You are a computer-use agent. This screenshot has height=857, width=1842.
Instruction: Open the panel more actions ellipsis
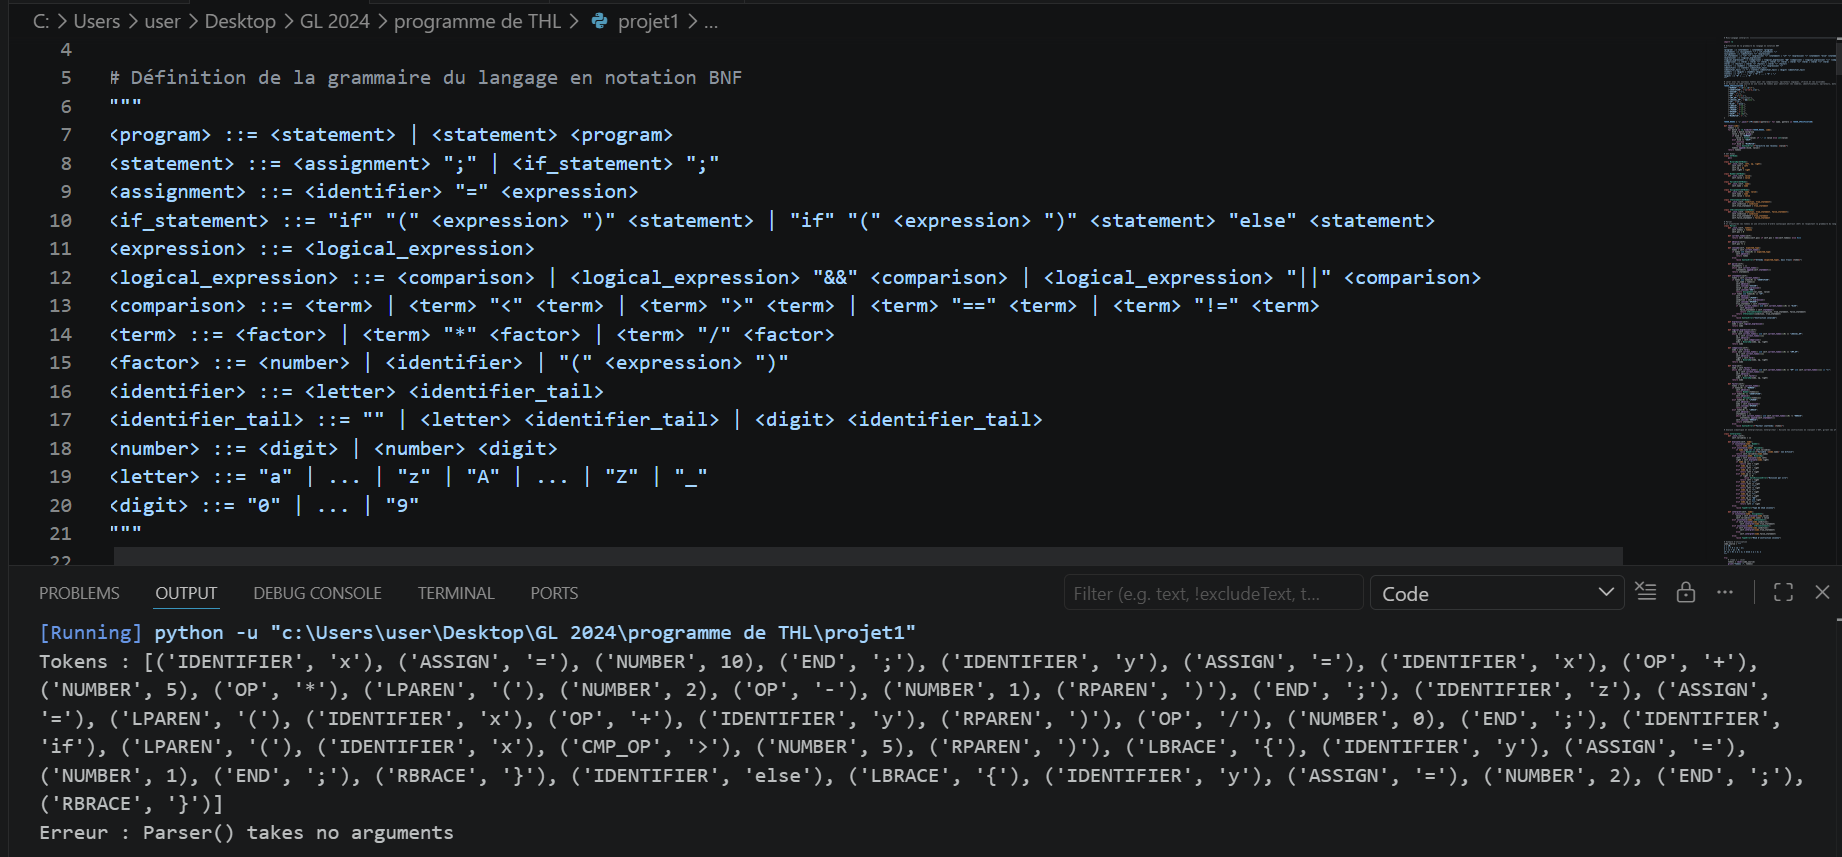1725,592
